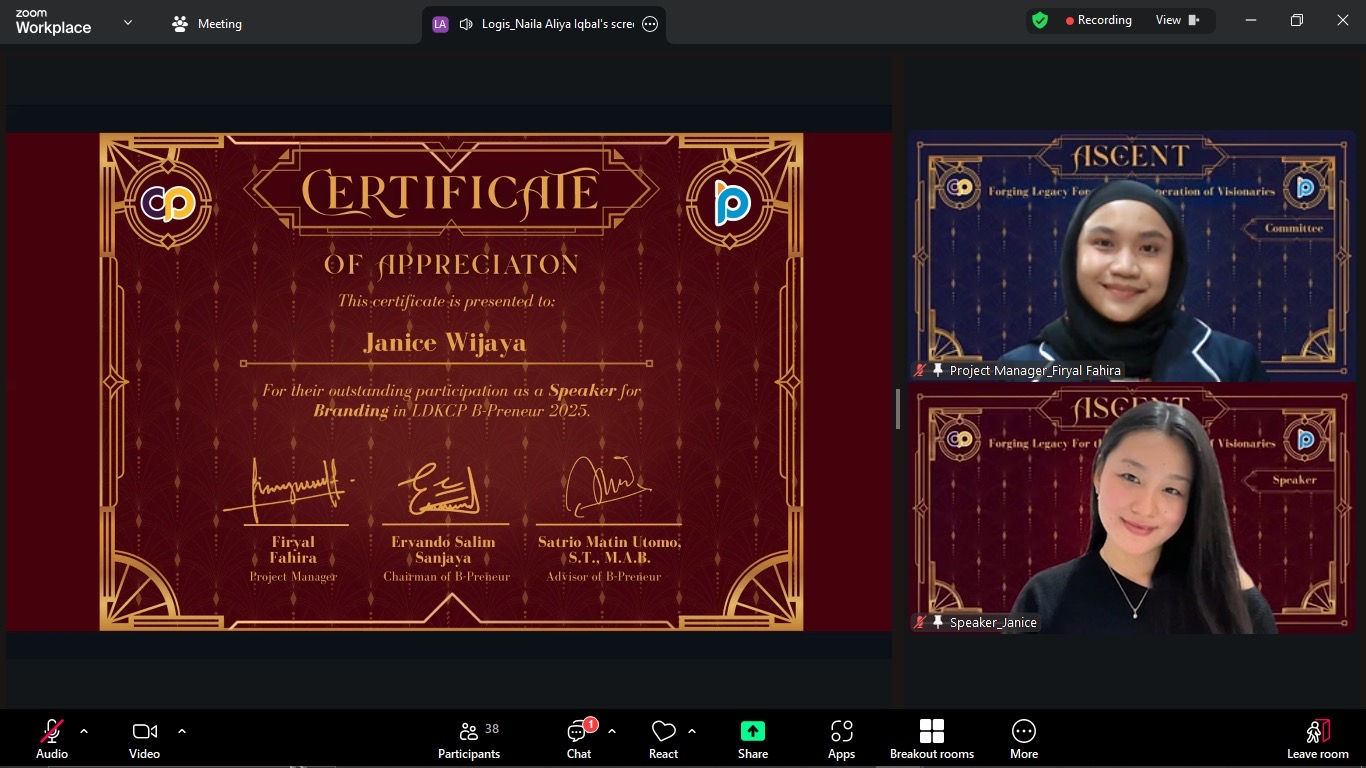The image size is (1366, 768).
Task: Expand the chat options arrow
Action: click(x=612, y=731)
